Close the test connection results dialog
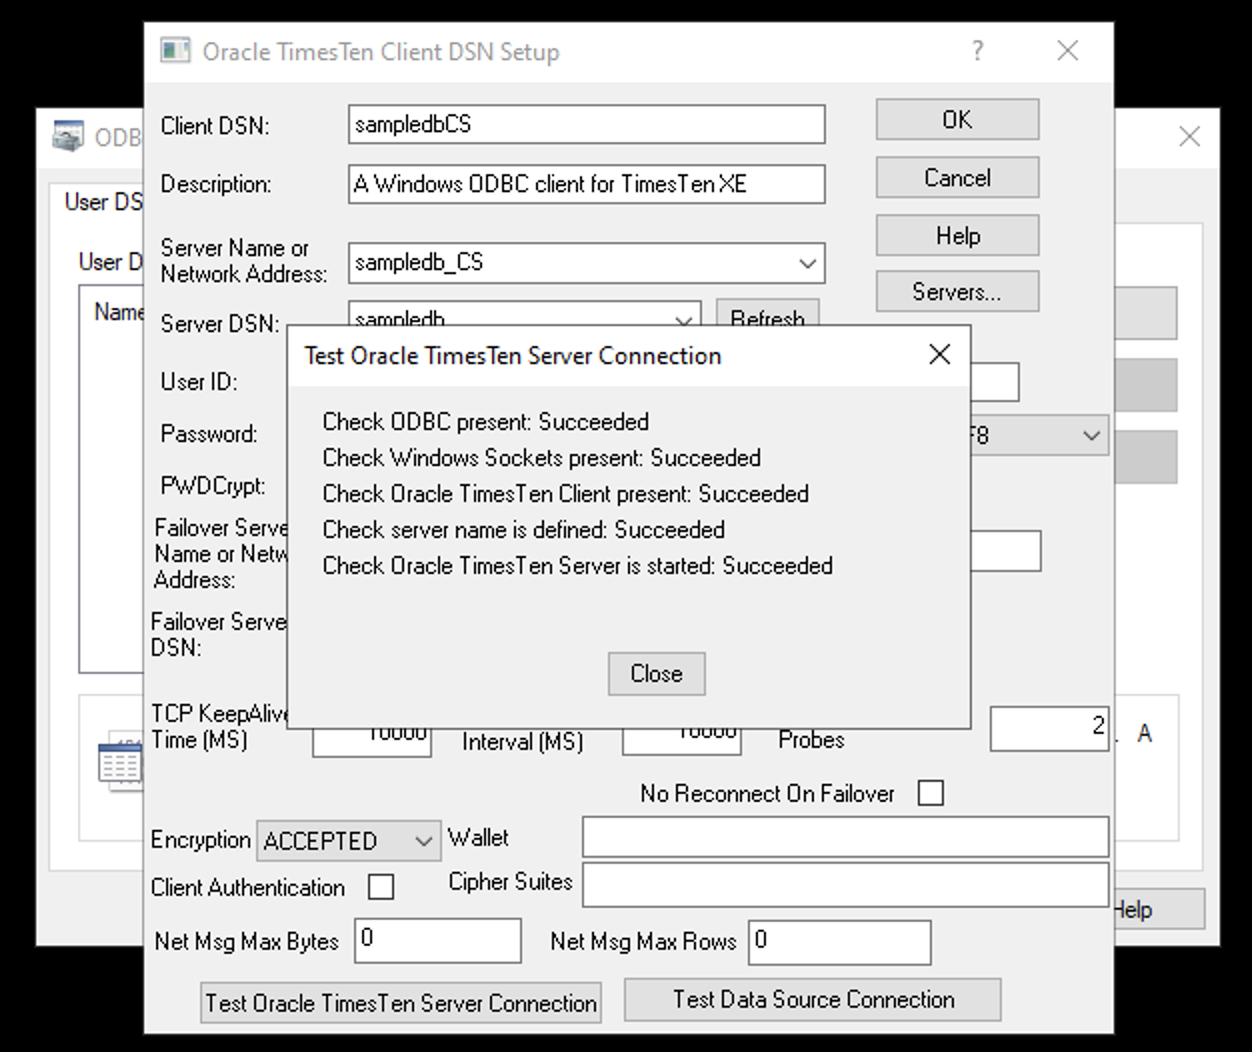 tap(655, 673)
